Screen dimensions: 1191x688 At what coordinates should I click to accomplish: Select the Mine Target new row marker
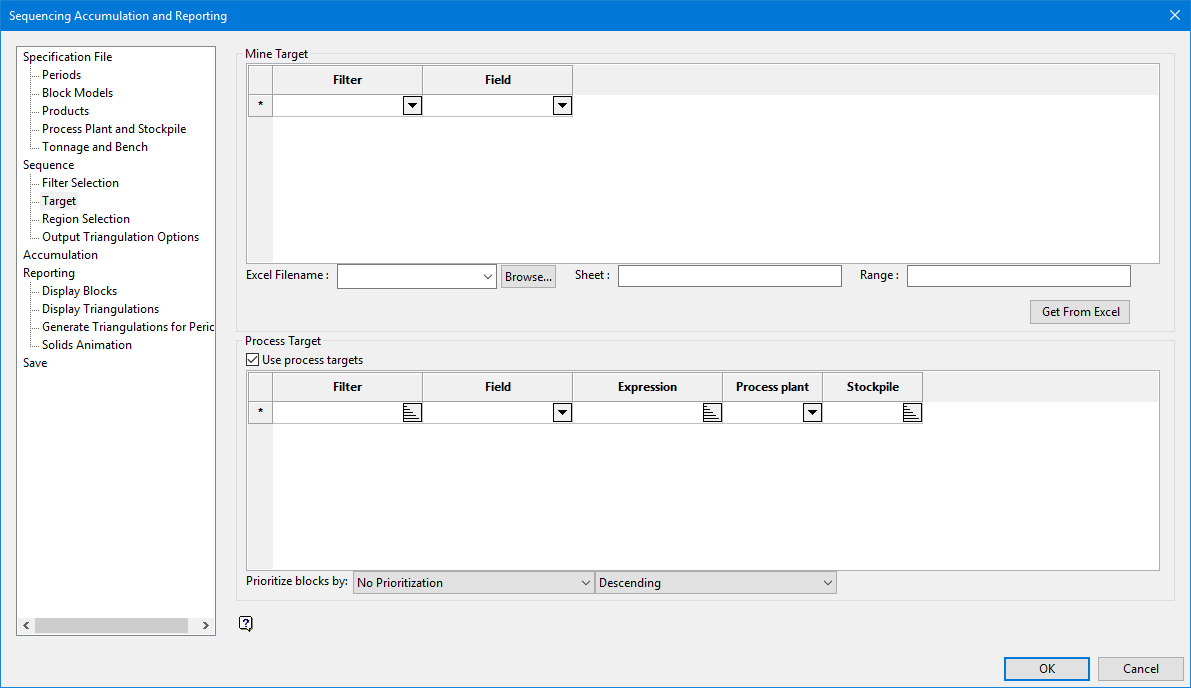tap(260, 106)
